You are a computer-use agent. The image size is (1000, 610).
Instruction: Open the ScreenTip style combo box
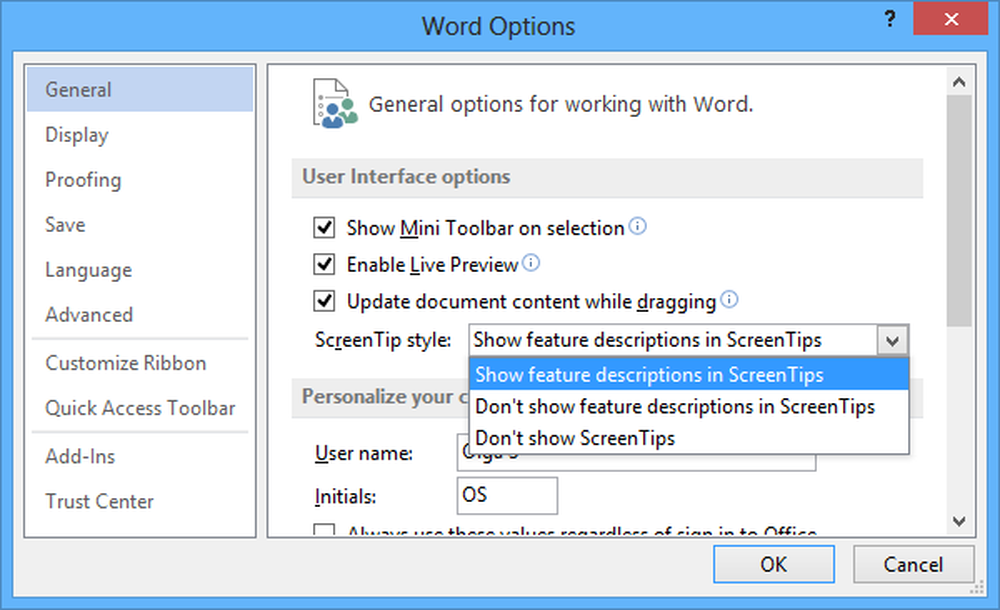click(x=680, y=339)
